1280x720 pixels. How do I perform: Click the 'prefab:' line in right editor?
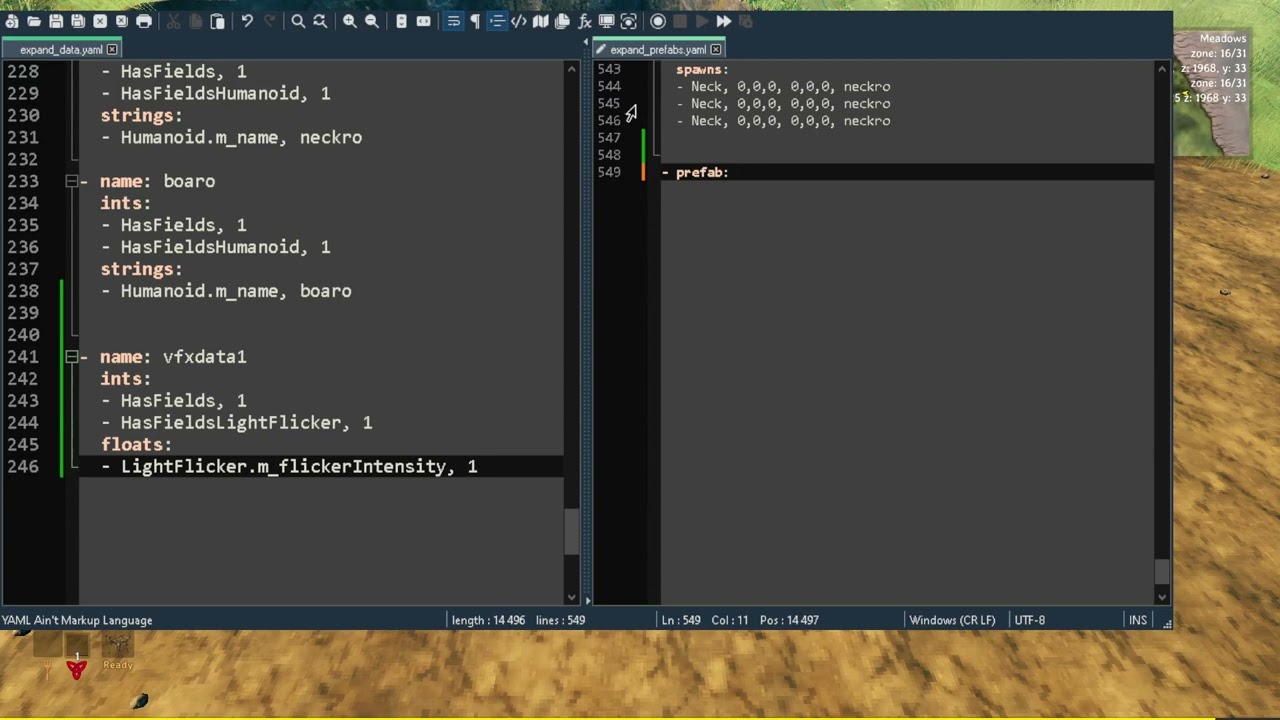click(702, 173)
